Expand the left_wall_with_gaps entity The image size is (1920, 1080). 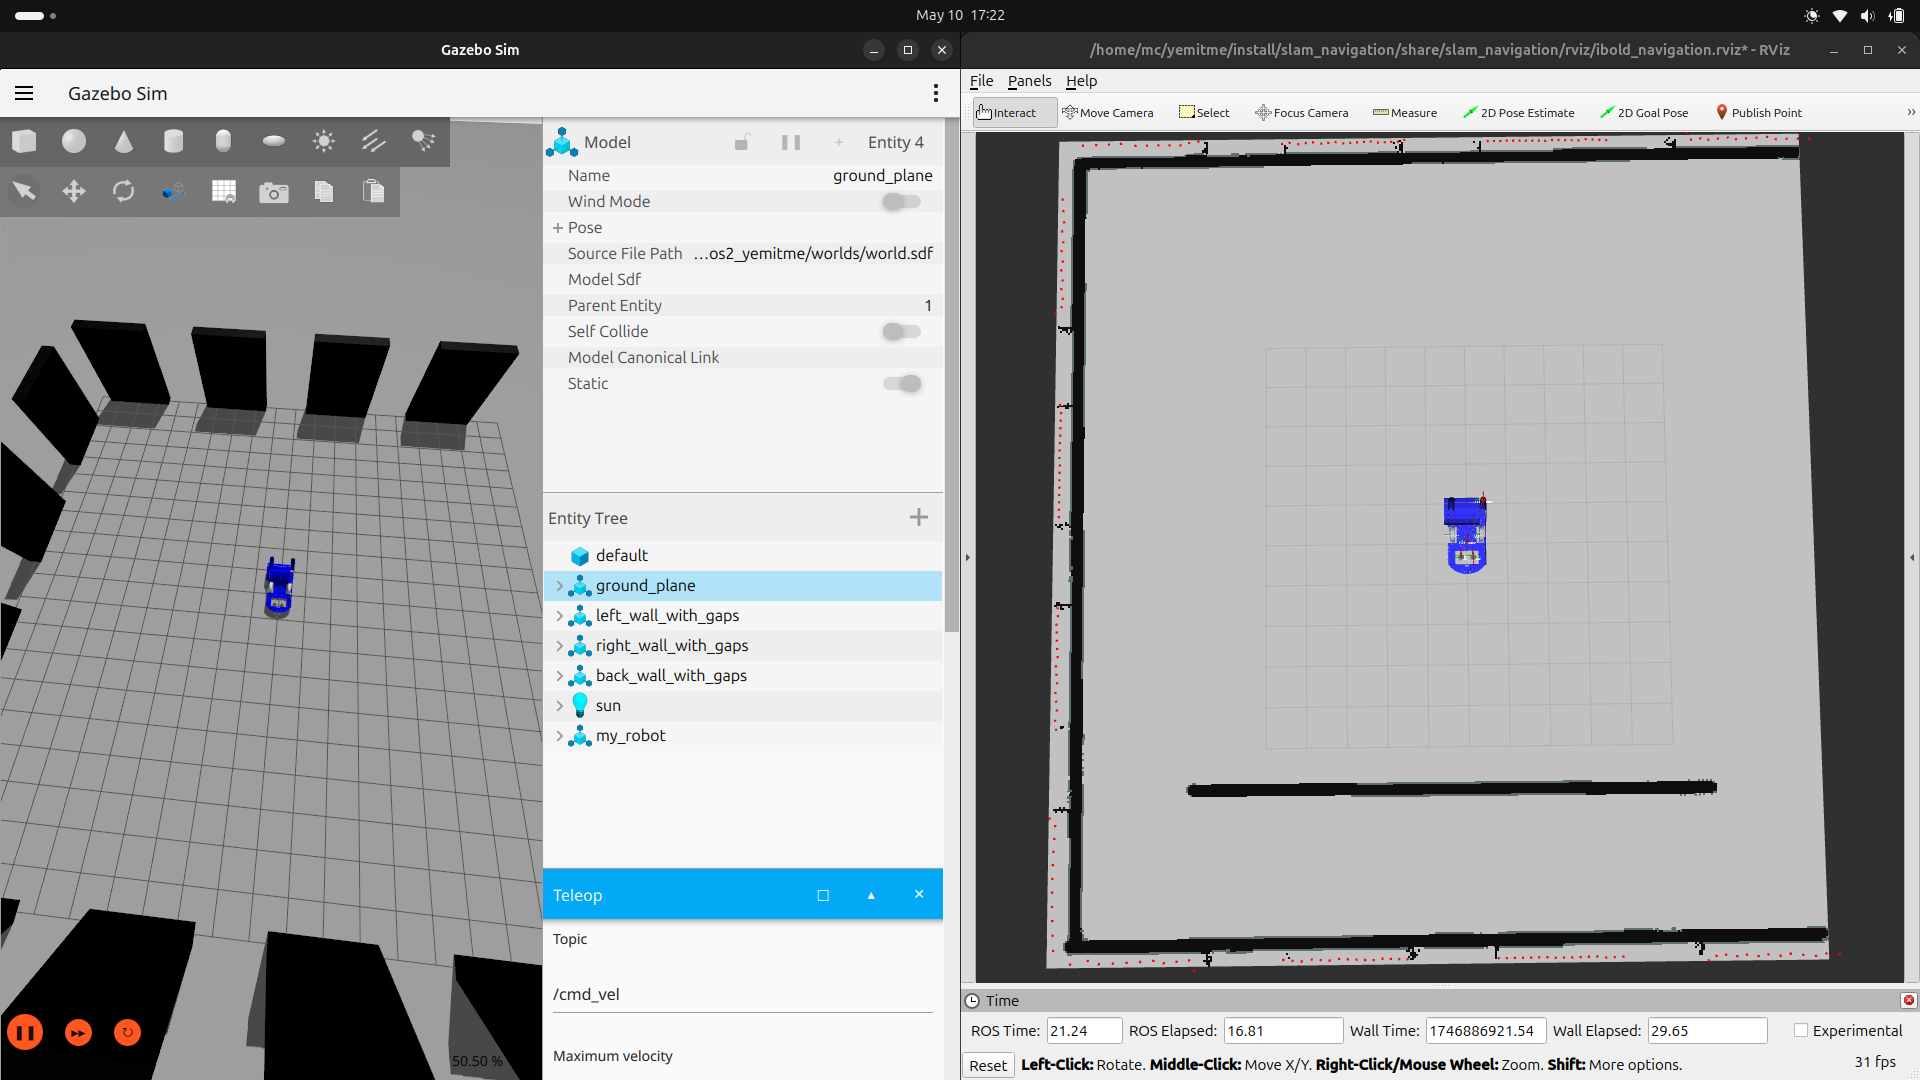pos(559,616)
